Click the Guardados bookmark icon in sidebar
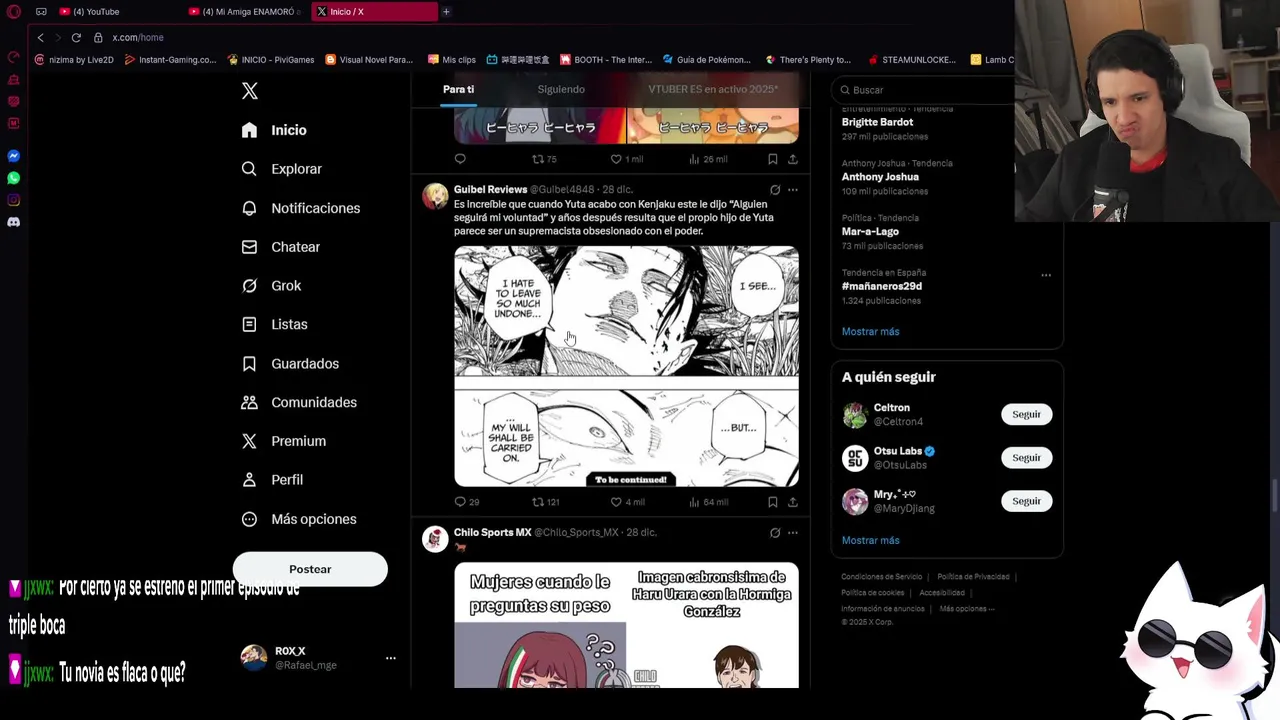The width and height of the screenshot is (1280, 720). pyautogui.click(x=249, y=364)
